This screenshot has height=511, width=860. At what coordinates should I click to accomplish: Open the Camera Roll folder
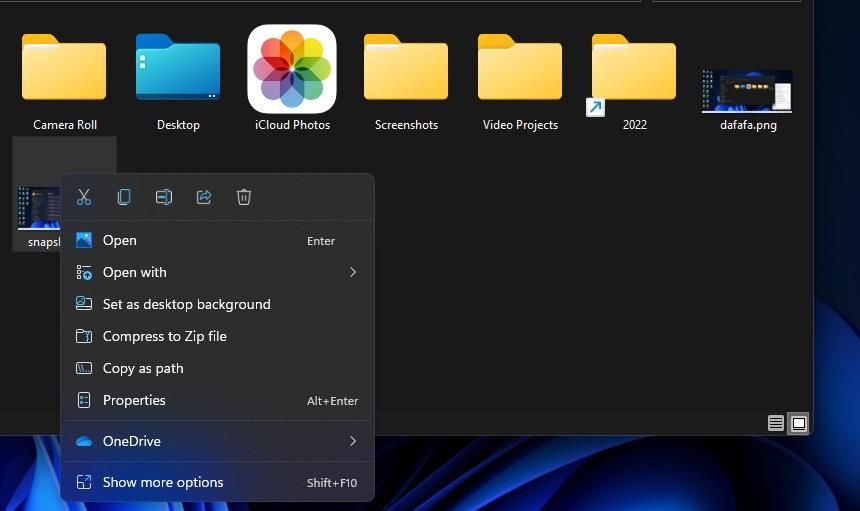pos(64,67)
